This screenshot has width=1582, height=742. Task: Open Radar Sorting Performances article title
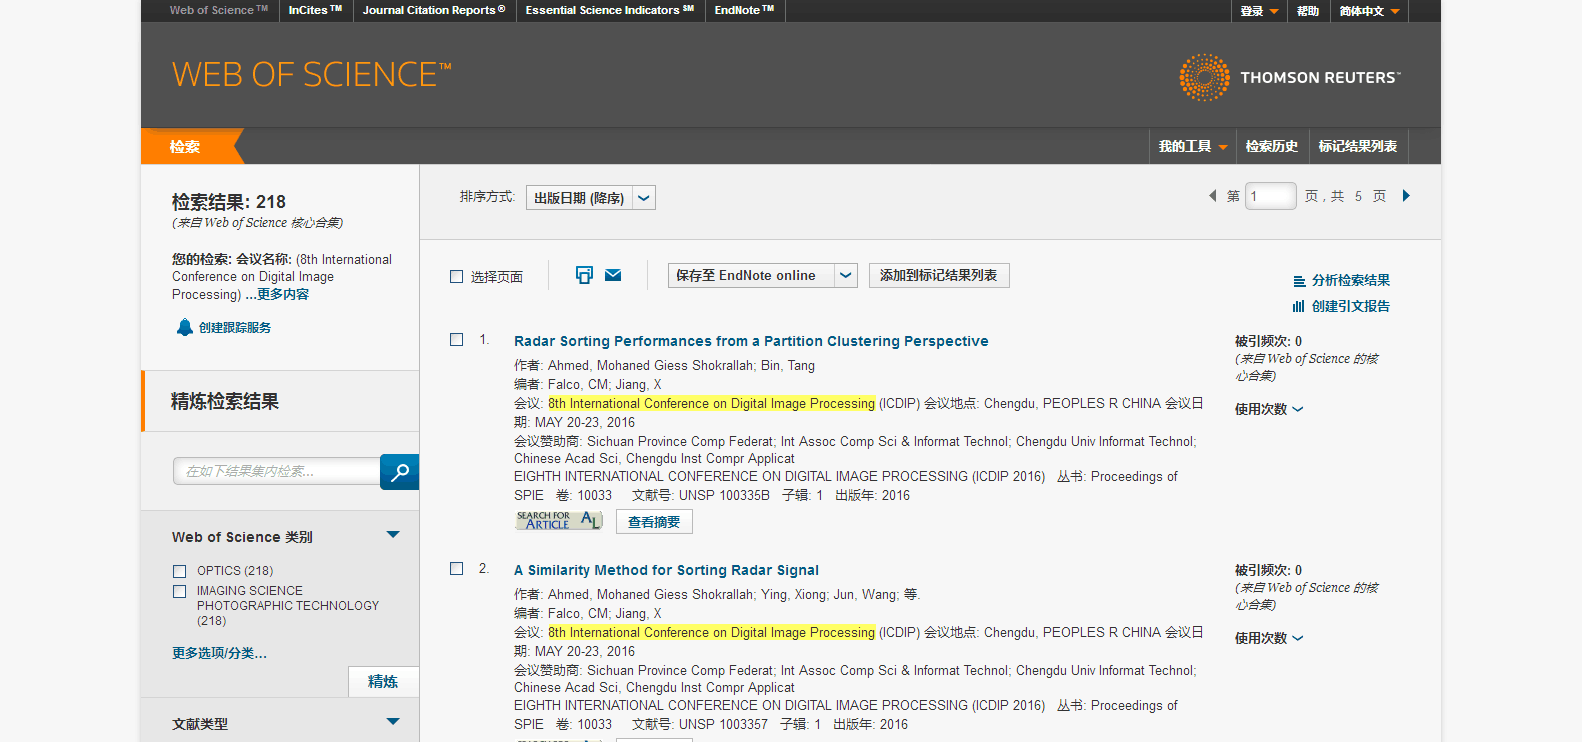(751, 341)
